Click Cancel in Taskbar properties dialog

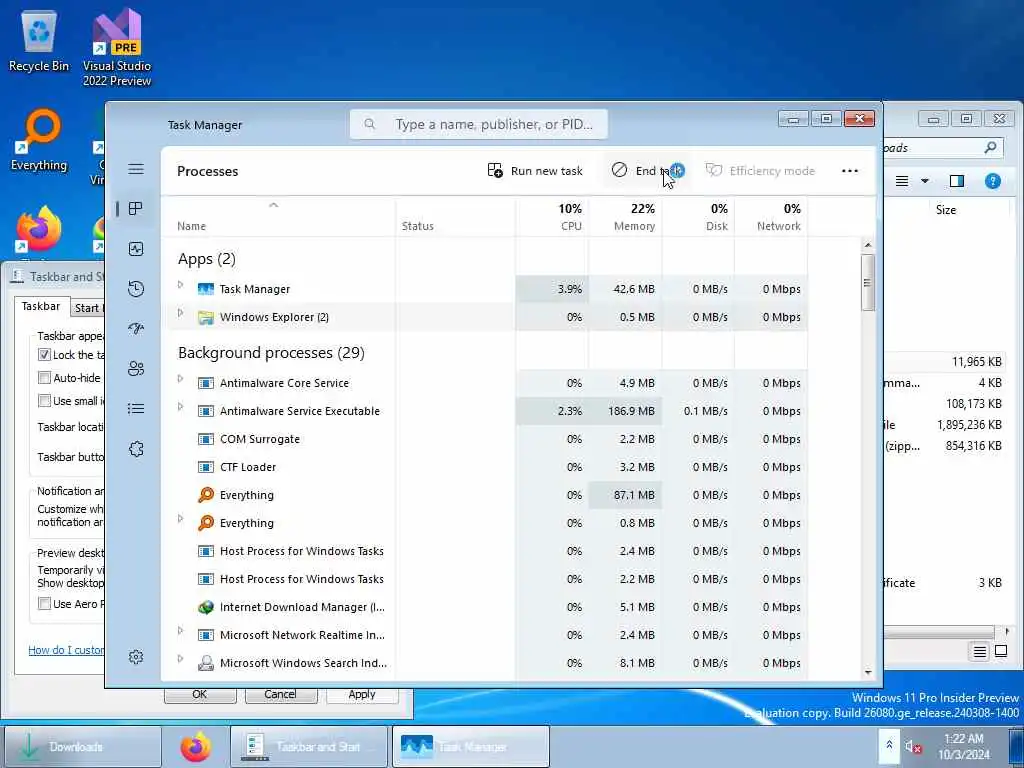coord(280,695)
